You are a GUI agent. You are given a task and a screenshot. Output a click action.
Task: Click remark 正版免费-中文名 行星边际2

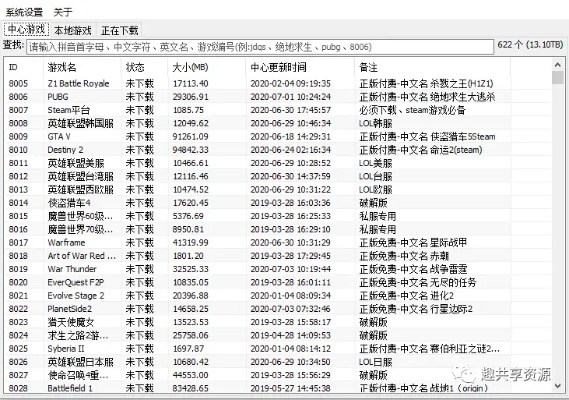[x=416, y=309]
